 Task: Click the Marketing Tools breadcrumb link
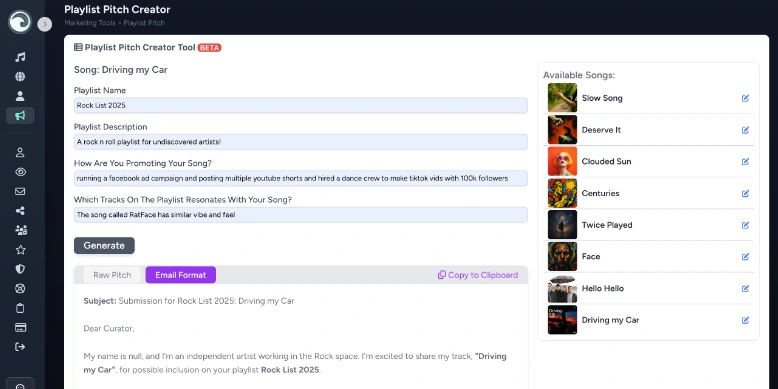tap(90, 23)
